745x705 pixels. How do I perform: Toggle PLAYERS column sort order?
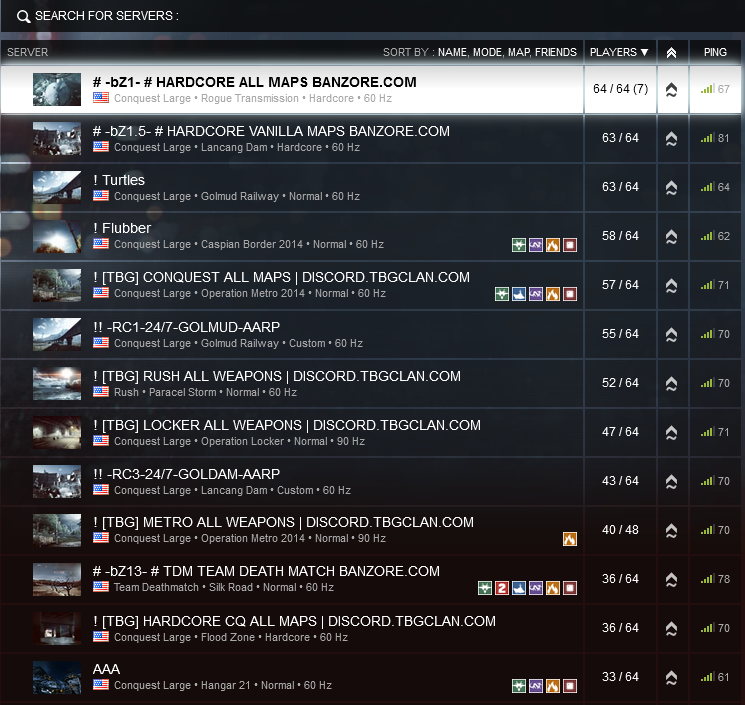click(620, 52)
